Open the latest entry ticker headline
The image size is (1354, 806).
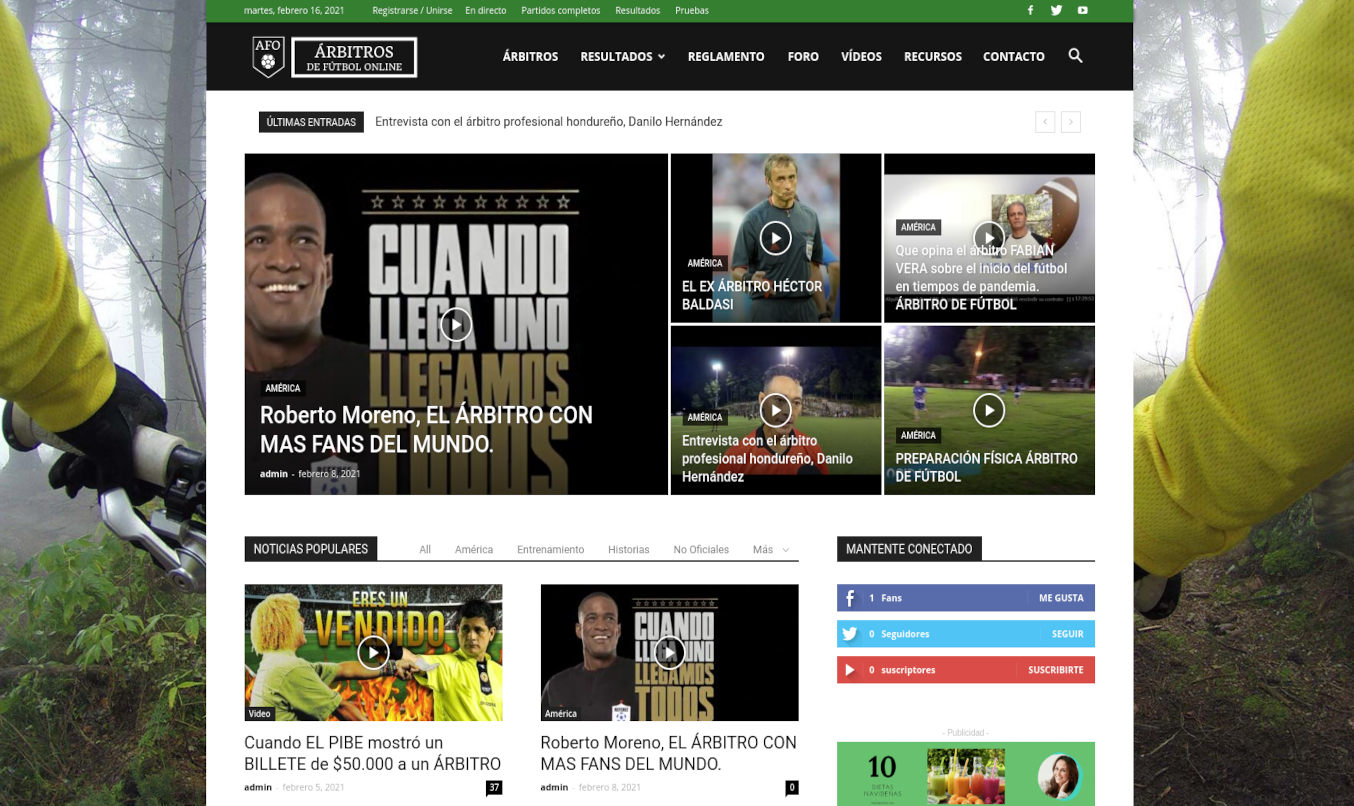point(548,122)
